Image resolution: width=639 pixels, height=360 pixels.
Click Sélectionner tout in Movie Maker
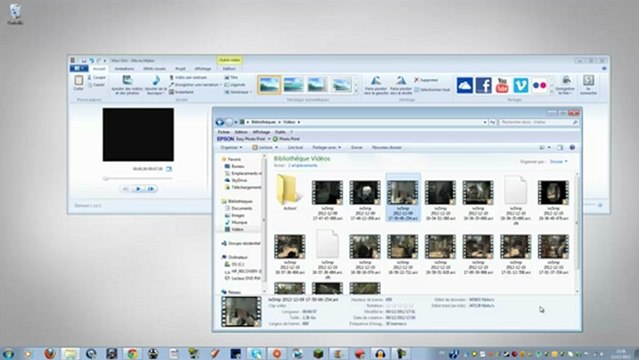tap(432, 90)
